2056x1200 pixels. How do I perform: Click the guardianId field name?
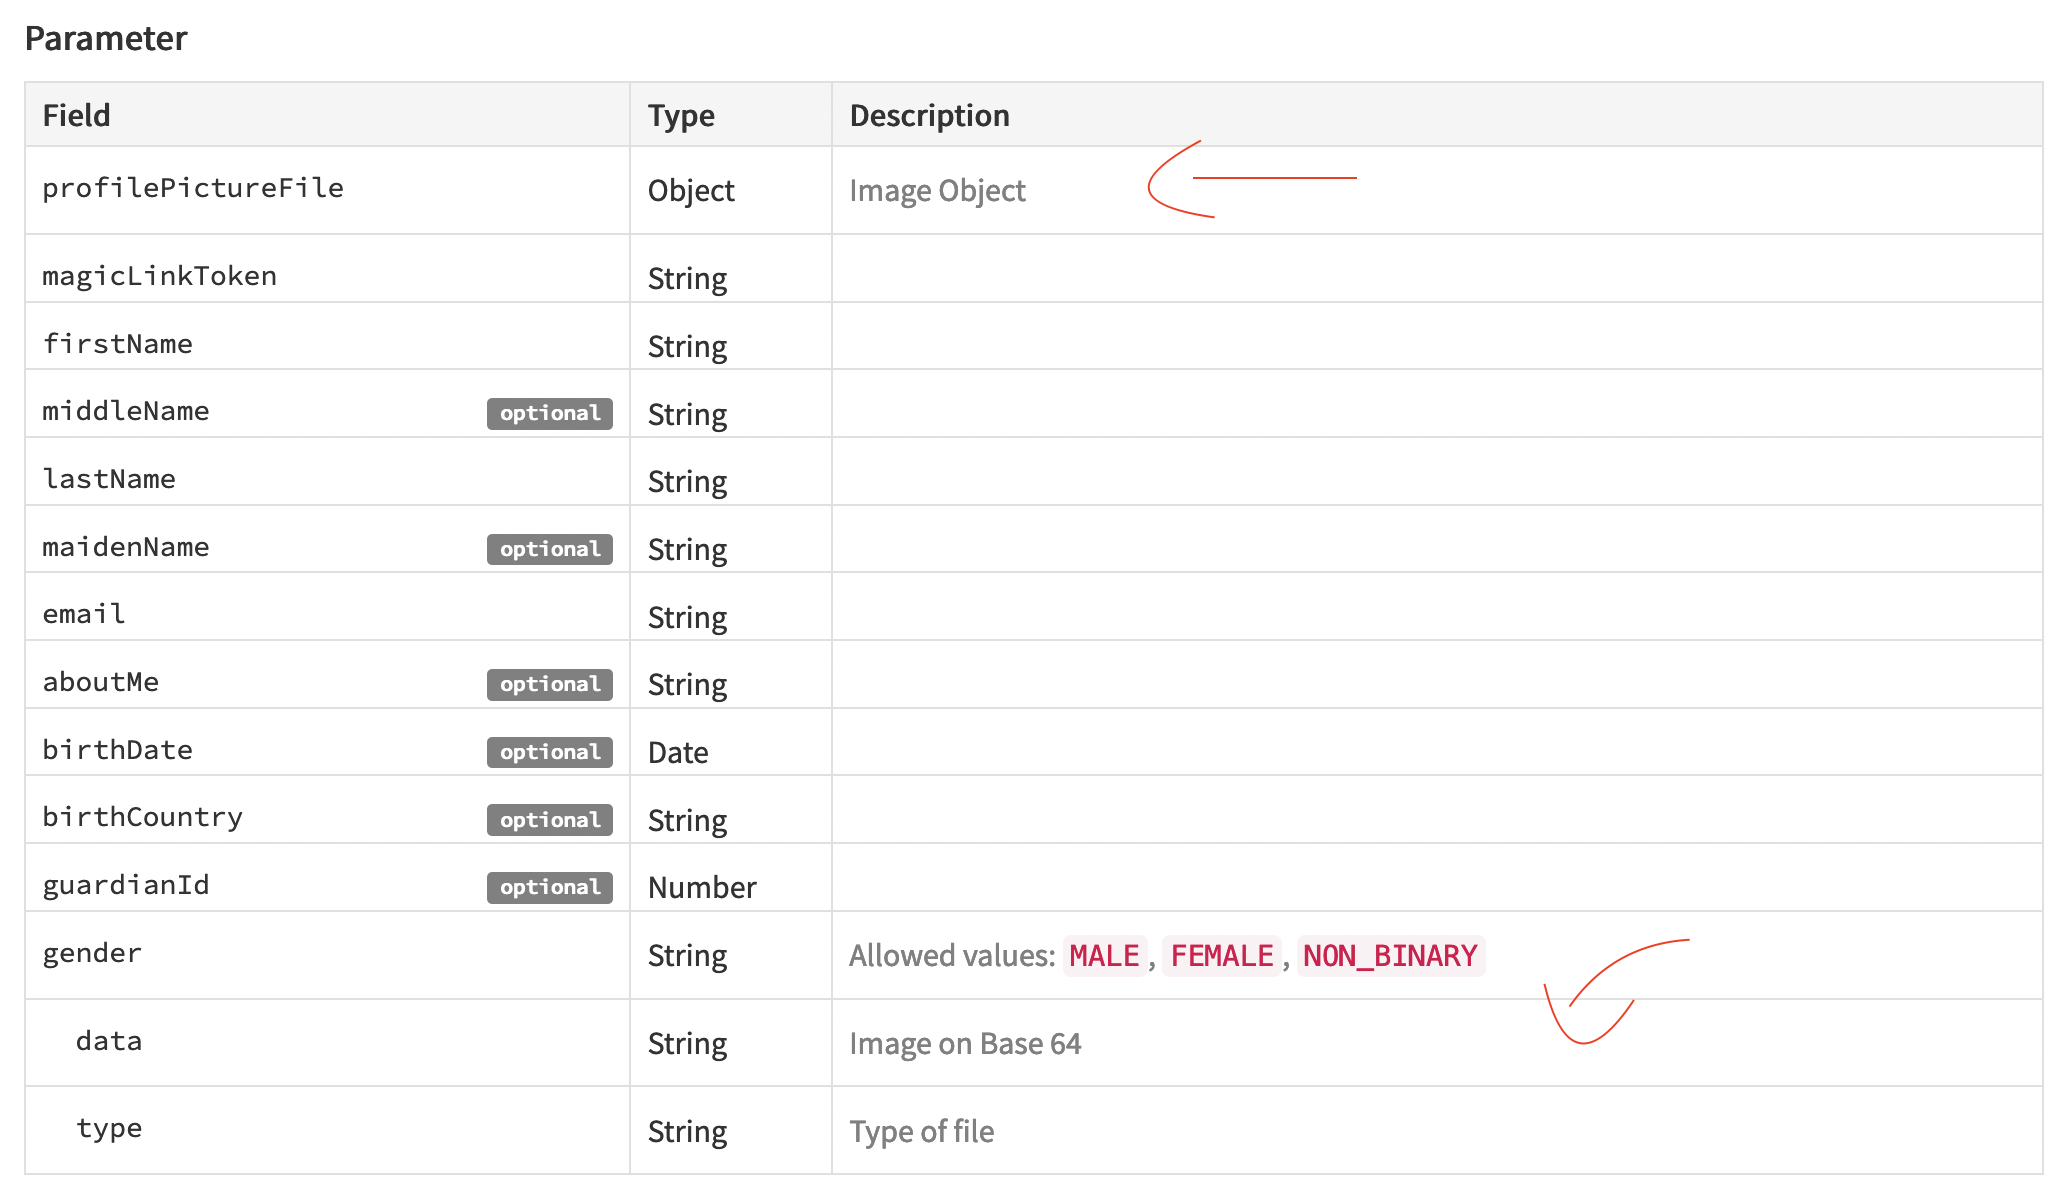coord(126,885)
